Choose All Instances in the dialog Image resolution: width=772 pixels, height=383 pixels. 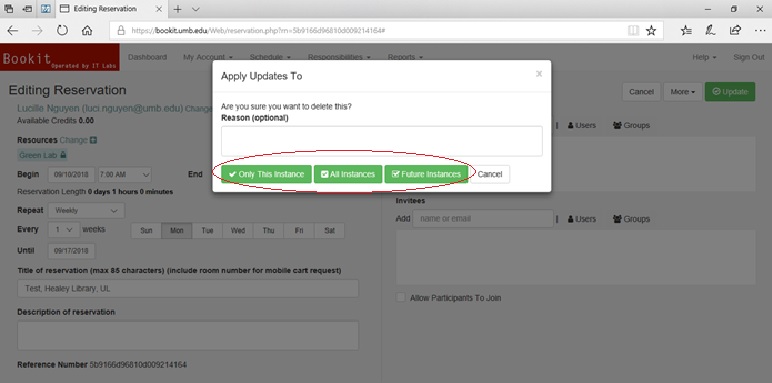pos(348,174)
